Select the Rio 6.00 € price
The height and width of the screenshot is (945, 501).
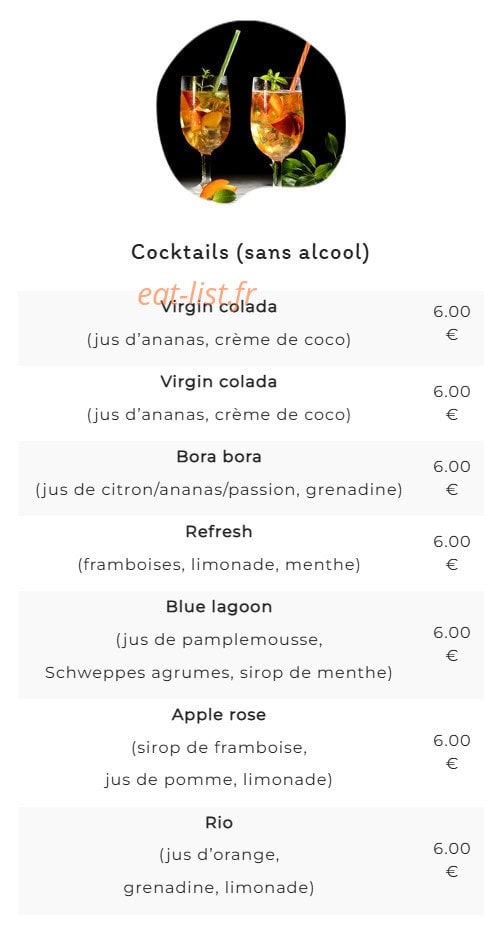(x=452, y=859)
